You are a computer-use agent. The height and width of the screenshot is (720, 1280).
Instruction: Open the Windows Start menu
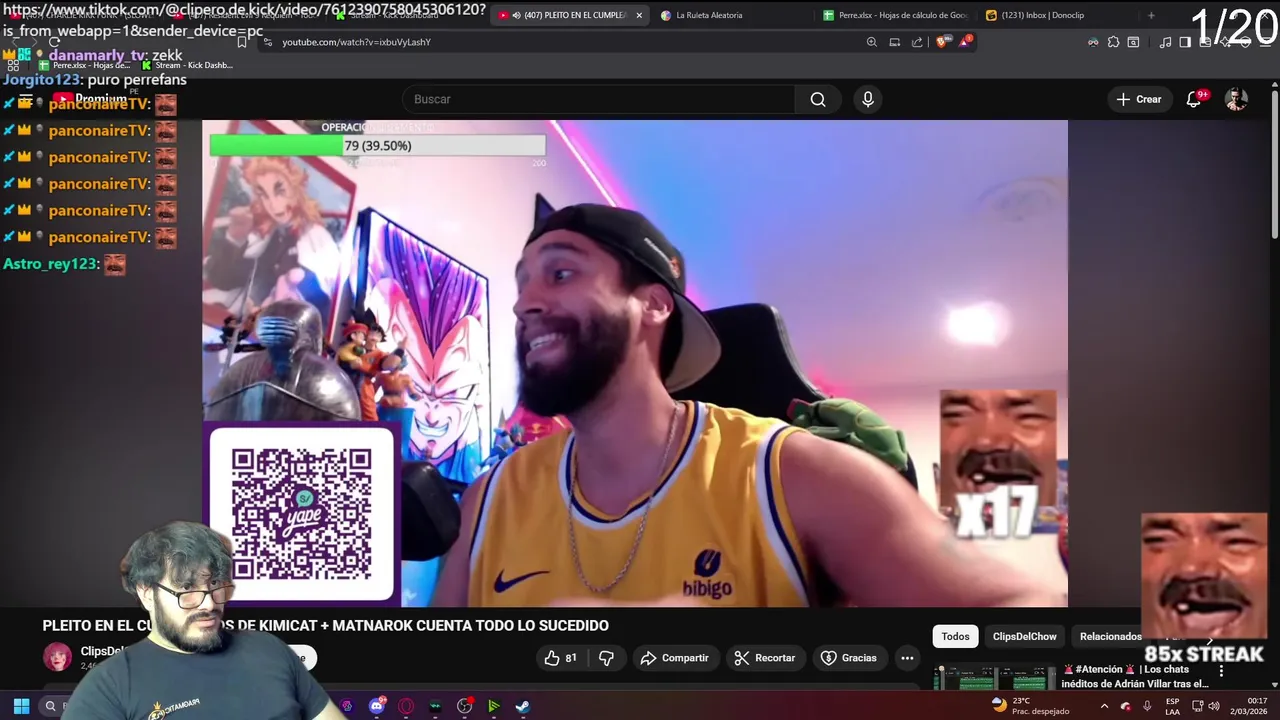click(x=21, y=706)
